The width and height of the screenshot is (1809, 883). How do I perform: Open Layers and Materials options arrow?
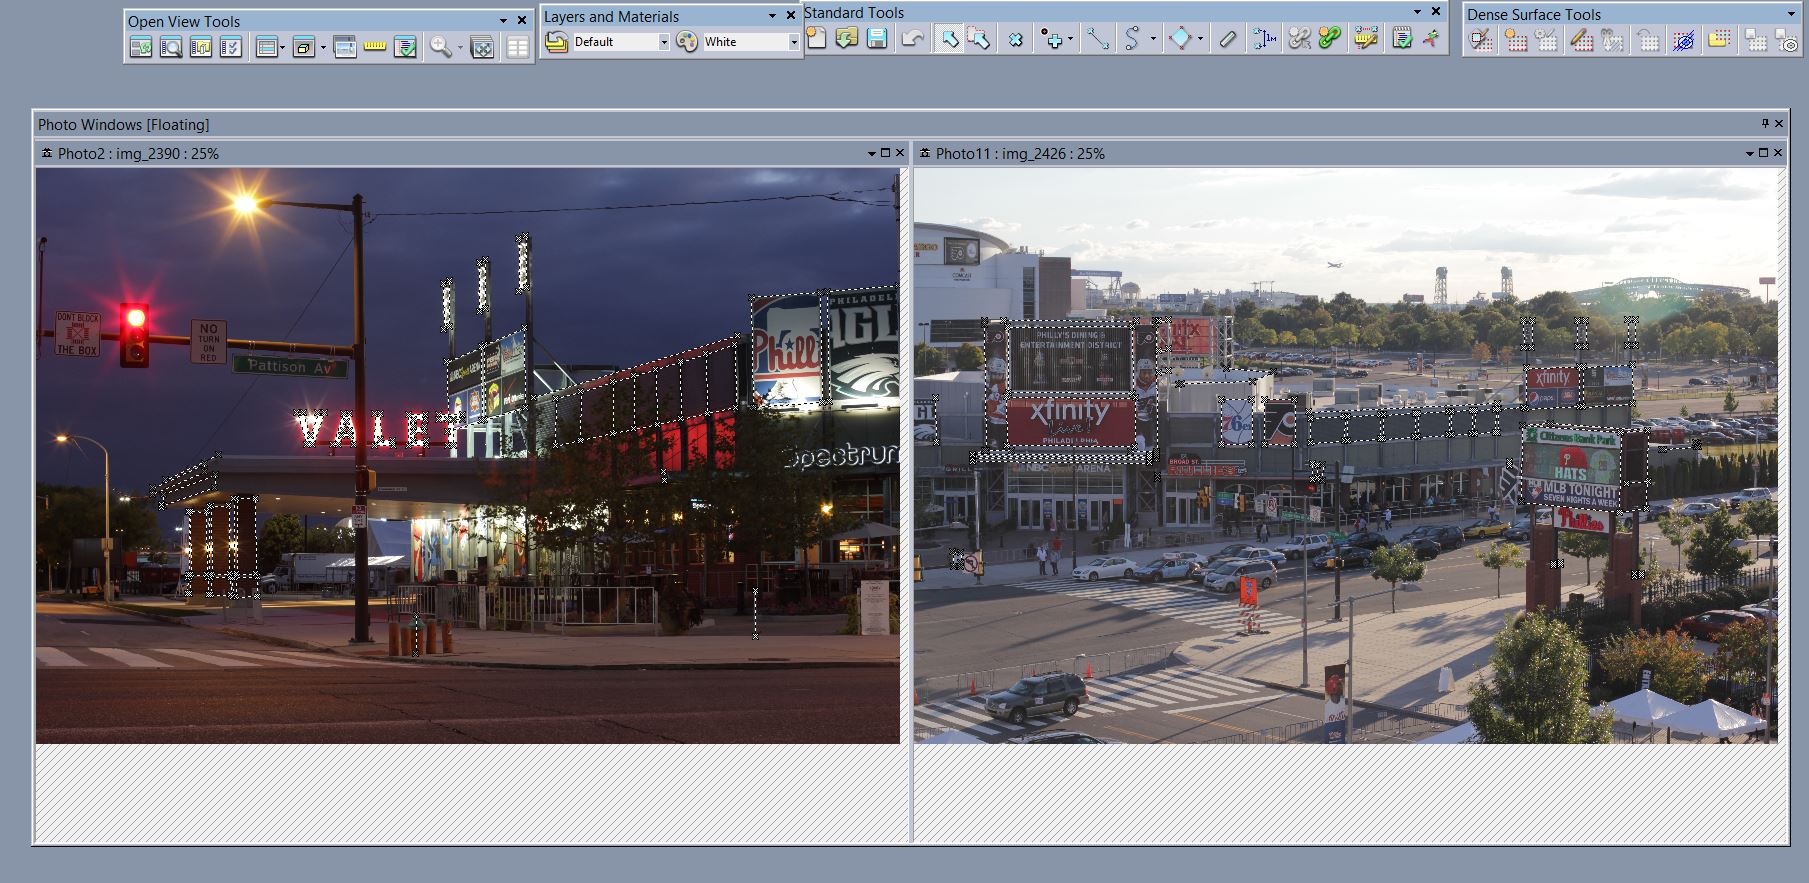coord(772,16)
